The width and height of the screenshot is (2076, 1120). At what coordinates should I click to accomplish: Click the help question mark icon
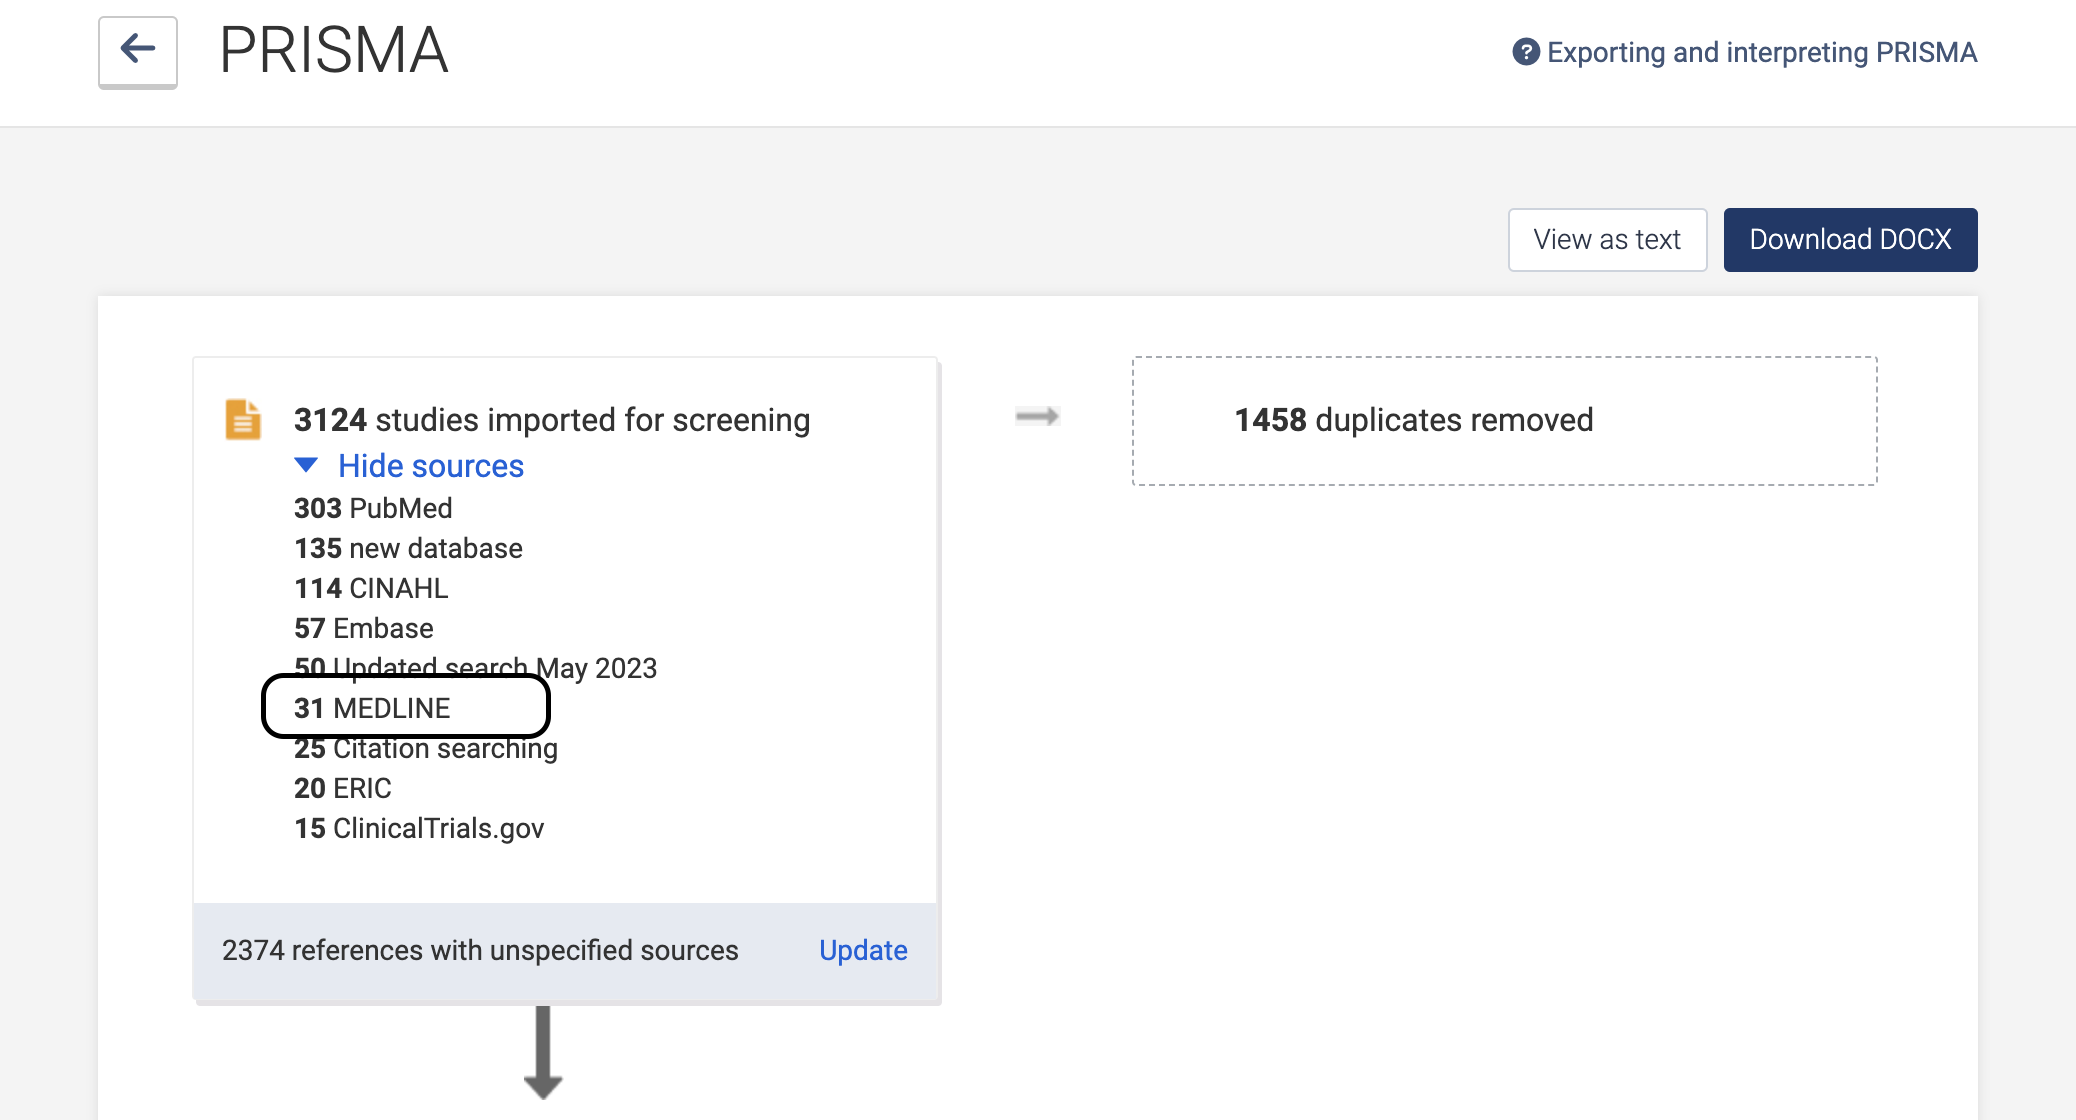(1525, 52)
